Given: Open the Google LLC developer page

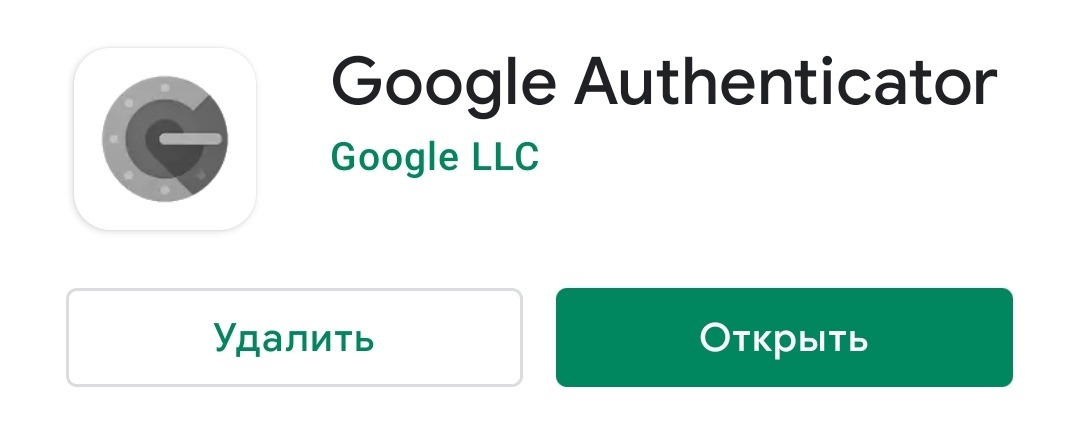Looking at the screenshot, I should point(435,156).
